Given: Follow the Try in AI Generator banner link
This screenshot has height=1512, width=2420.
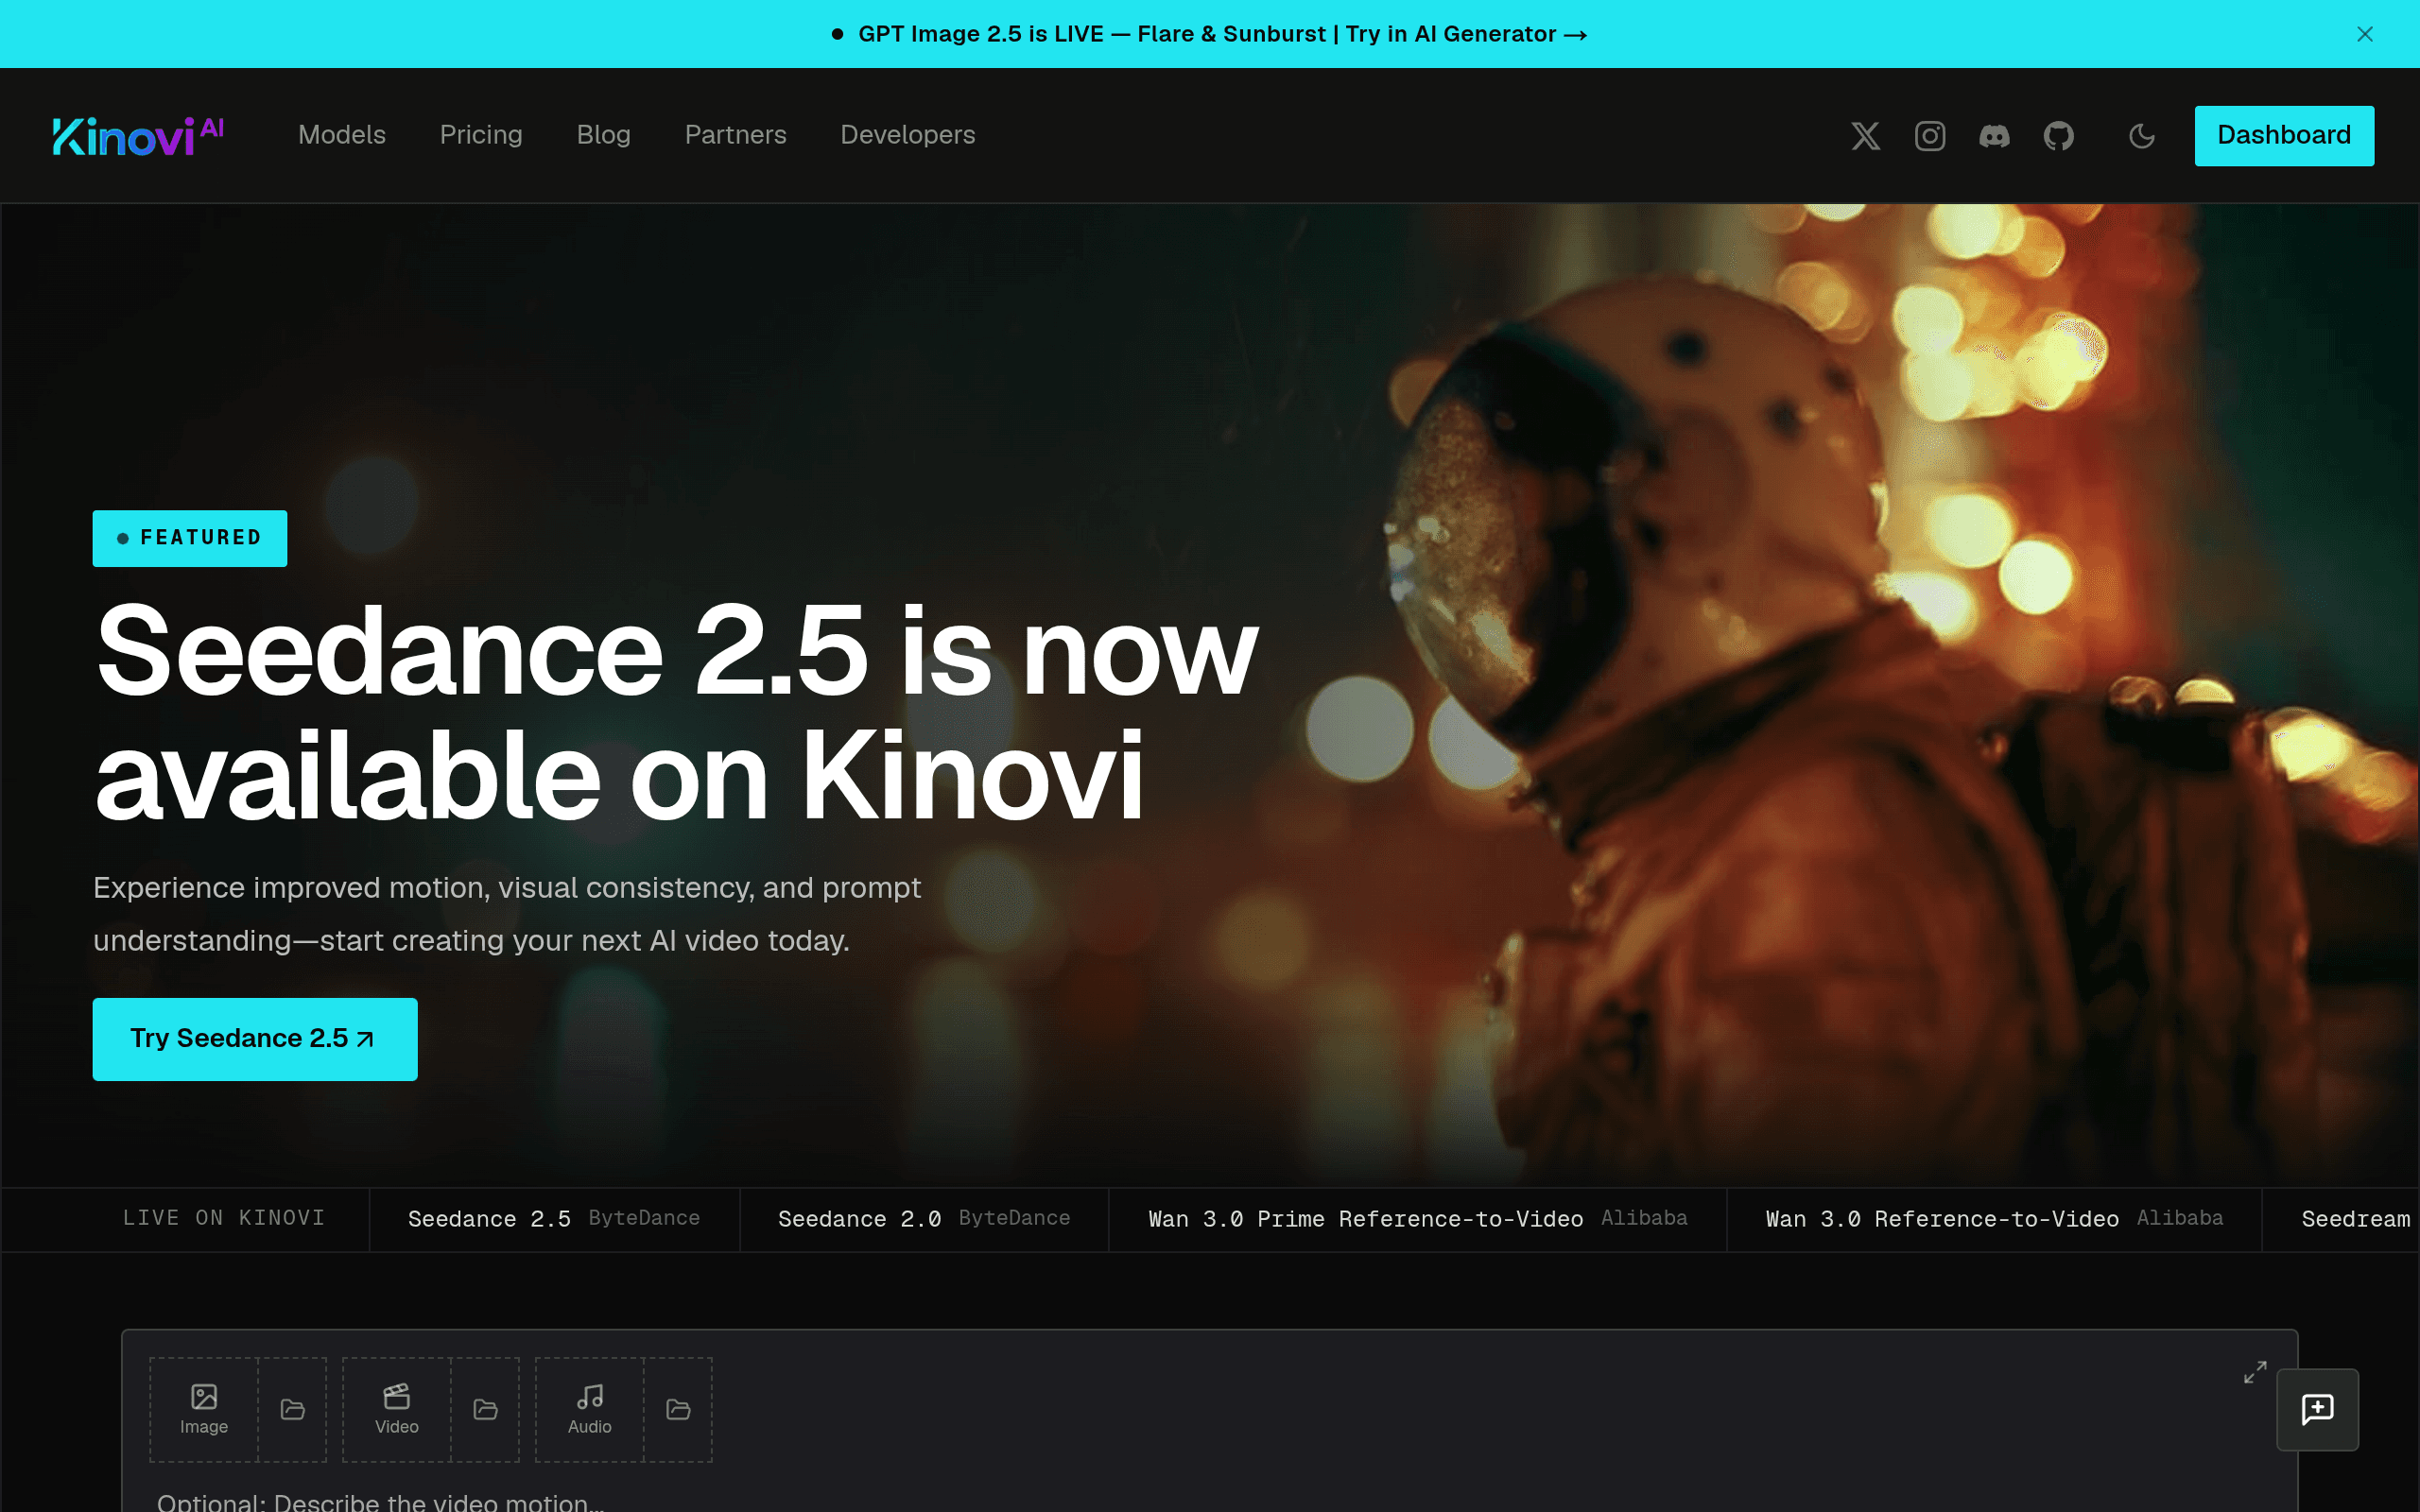Looking at the screenshot, I should click(1466, 34).
